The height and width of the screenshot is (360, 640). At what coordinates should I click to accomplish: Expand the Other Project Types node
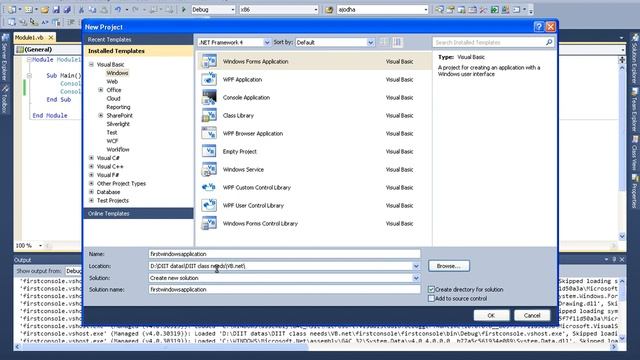click(91, 183)
